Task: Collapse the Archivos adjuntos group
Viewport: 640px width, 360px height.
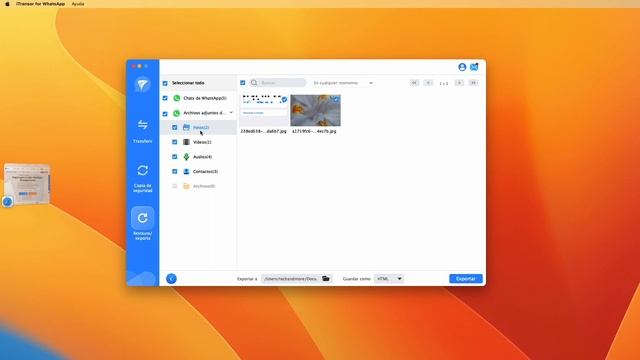Action: [231, 113]
